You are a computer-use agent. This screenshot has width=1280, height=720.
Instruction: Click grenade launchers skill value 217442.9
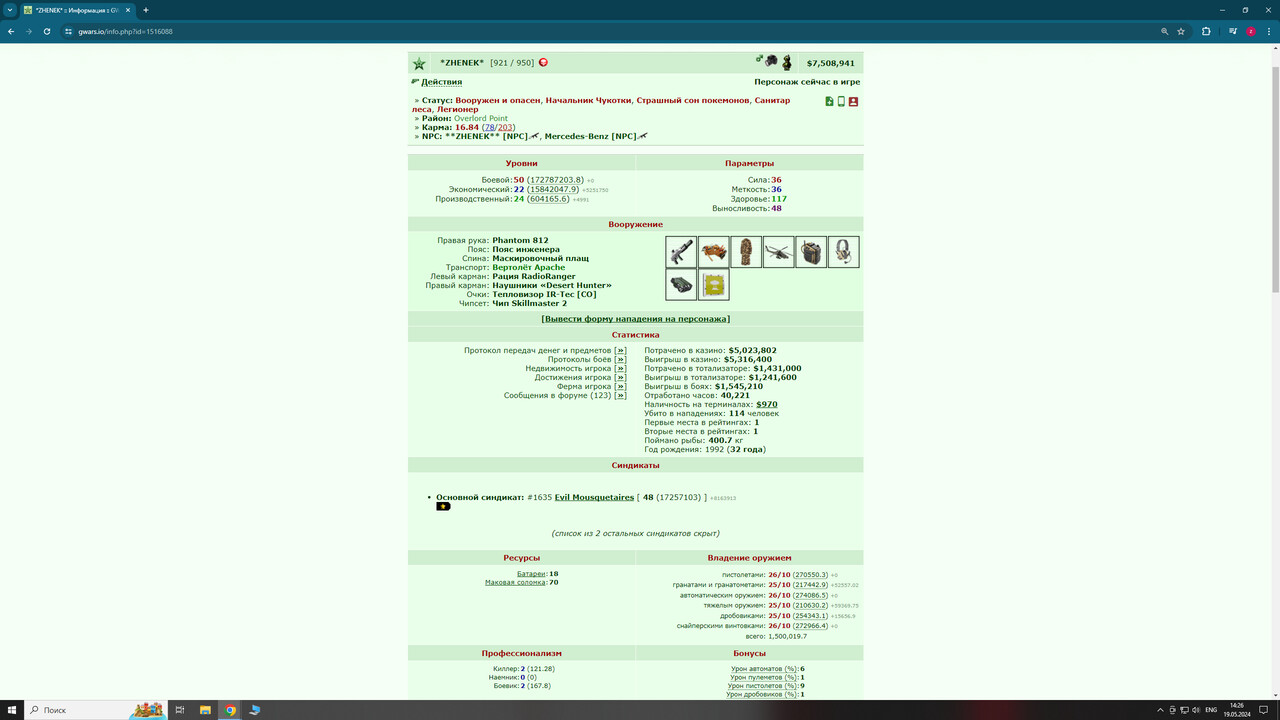811,585
